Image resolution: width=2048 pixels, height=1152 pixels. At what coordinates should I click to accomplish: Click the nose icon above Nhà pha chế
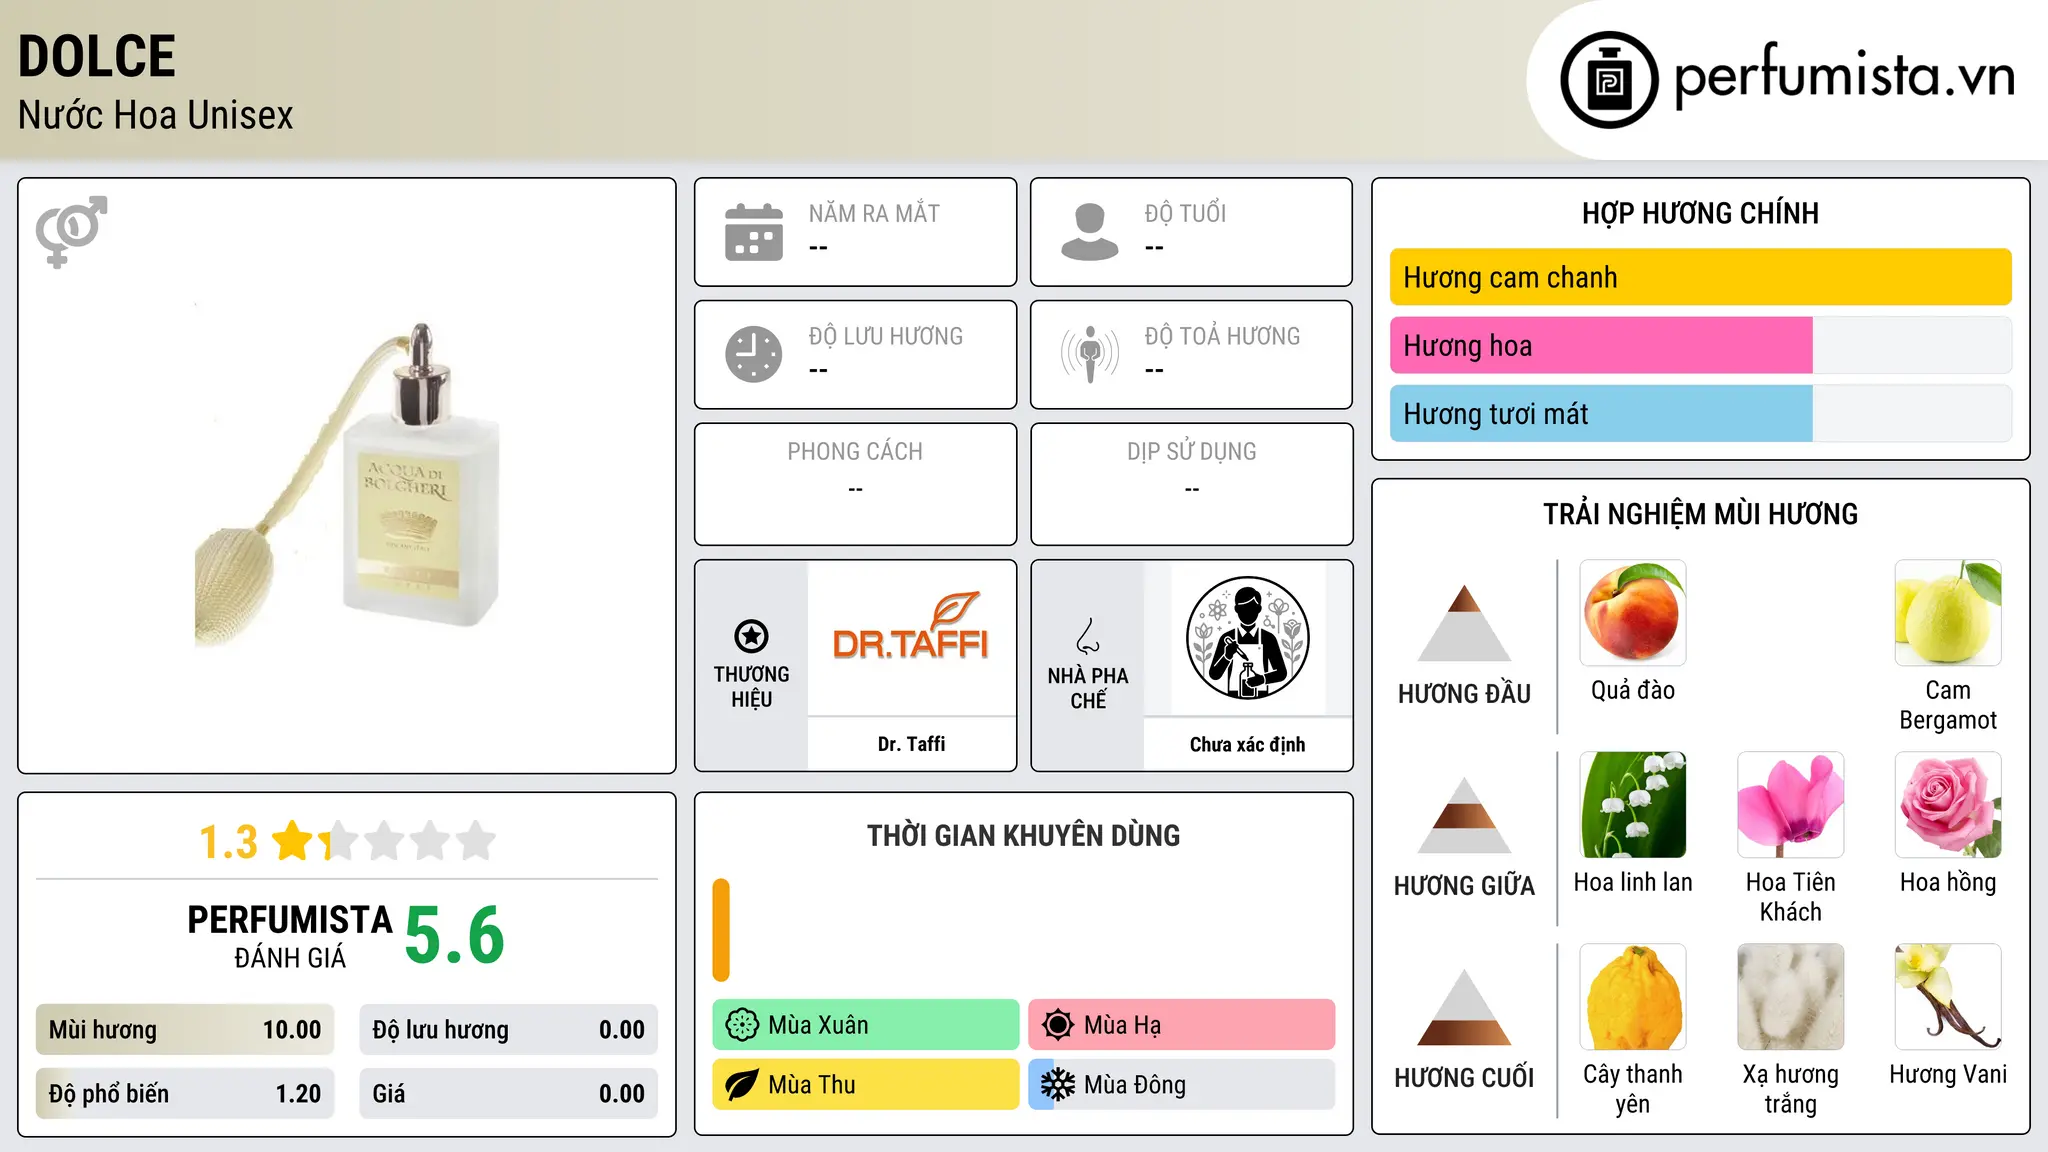(1088, 636)
